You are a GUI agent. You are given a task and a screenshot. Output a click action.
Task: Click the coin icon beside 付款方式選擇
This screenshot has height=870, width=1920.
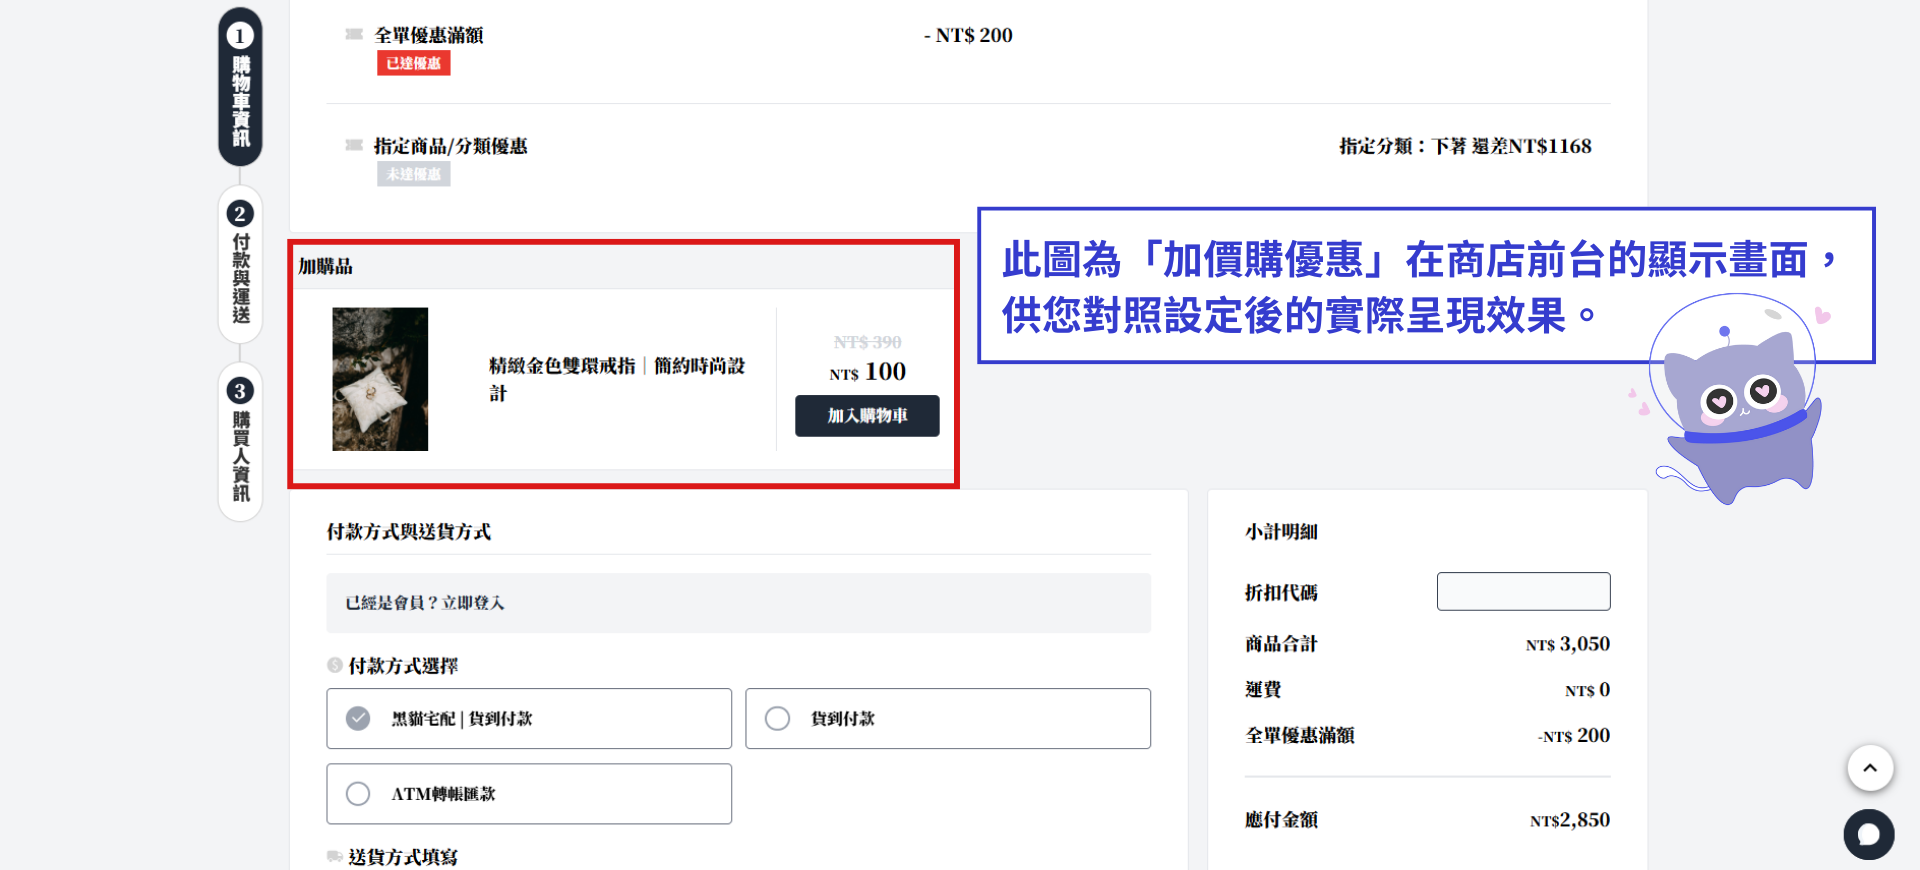tap(335, 665)
